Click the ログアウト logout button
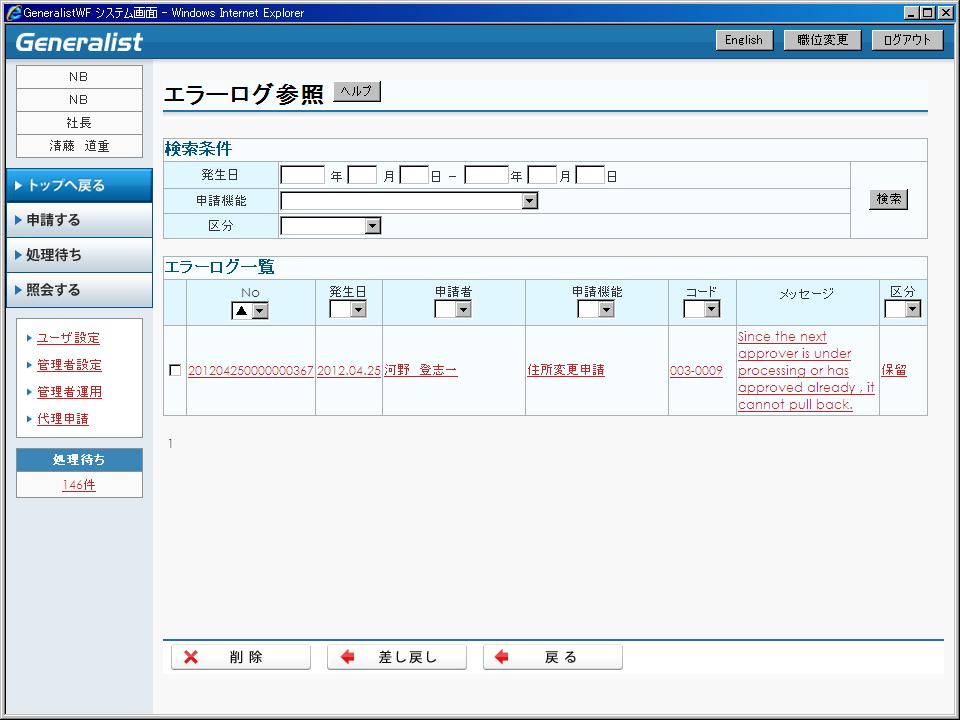 coord(907,40)
